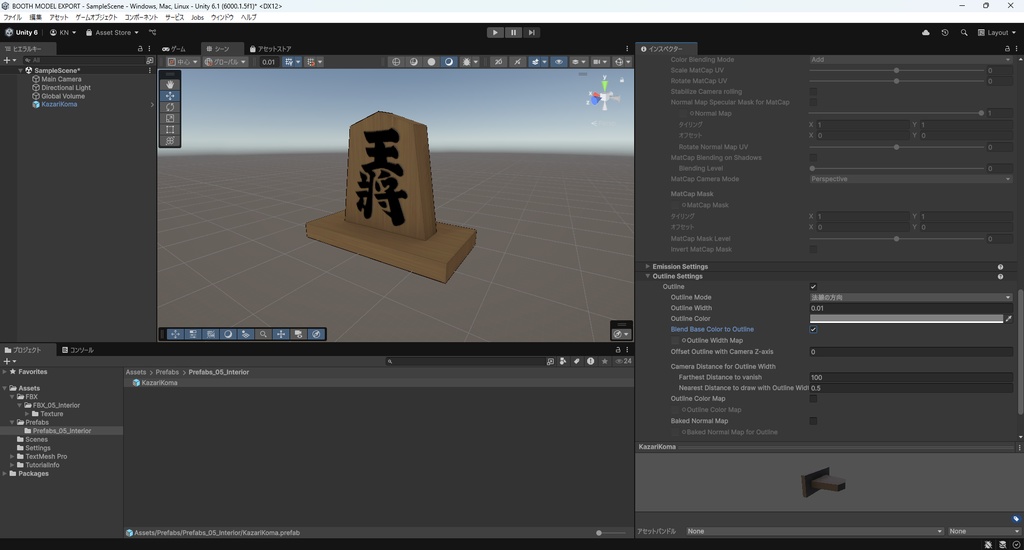The width and height of the screenshot is (1024, 550).
Task: Click the project panel plus add button
Action: click(8, 361)
